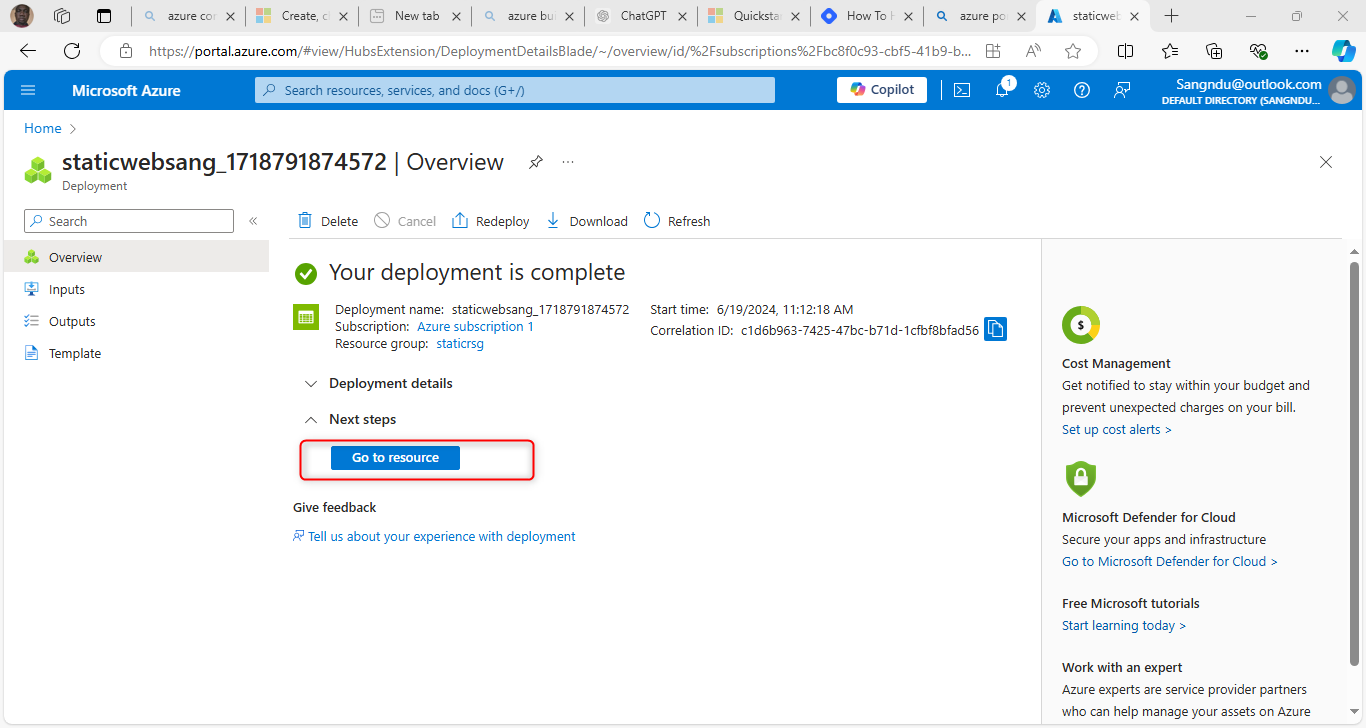Copy the Correlation ID to clipboard
The image size is (1366, 728).
(995, 329)
